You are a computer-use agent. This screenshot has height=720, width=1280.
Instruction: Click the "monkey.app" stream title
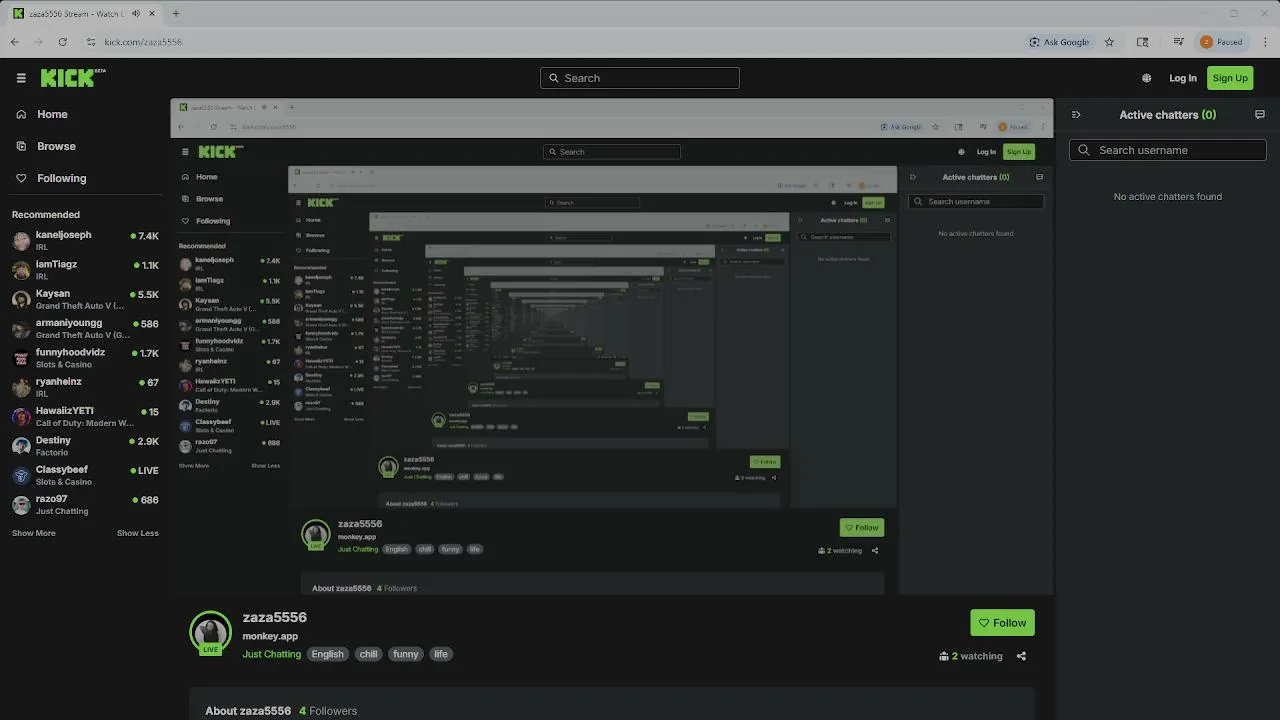pyautogui.click(x=270, y=636)
